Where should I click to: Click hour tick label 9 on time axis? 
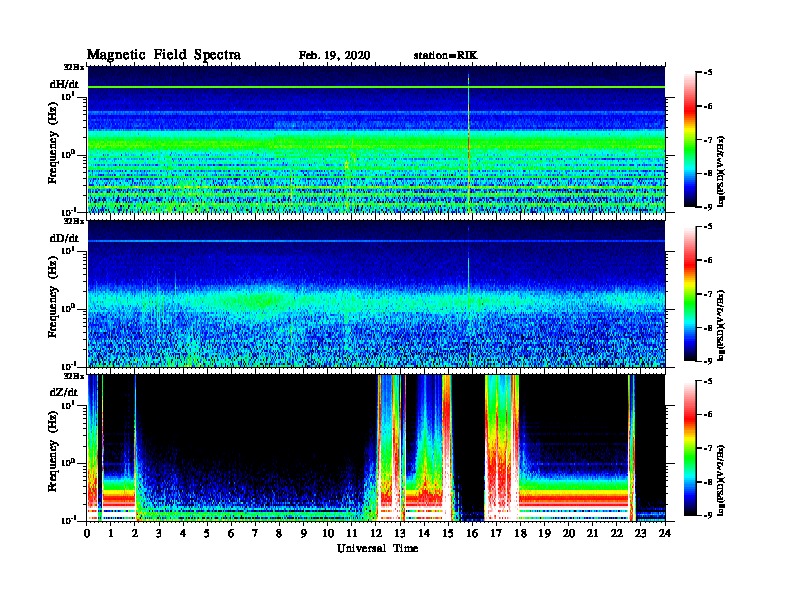tap(304, 534)
